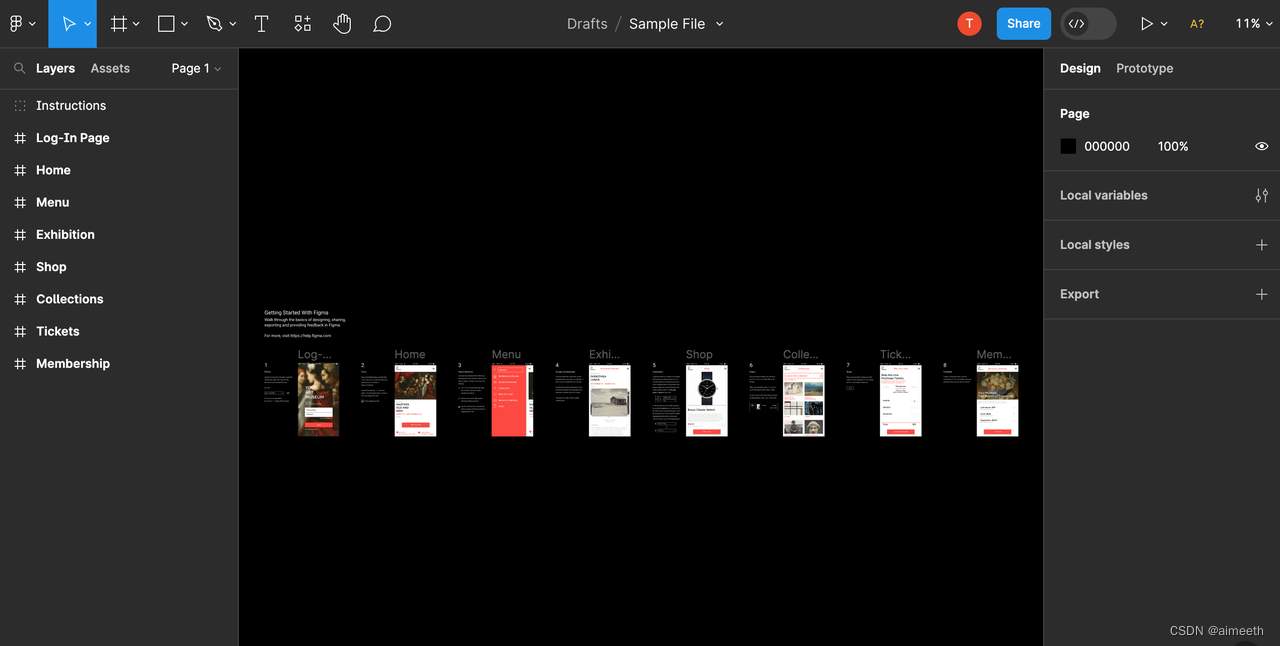Screen dimensions: 1280x646
Task: Open the Figma main menu icon
Action: pos(17,23)
